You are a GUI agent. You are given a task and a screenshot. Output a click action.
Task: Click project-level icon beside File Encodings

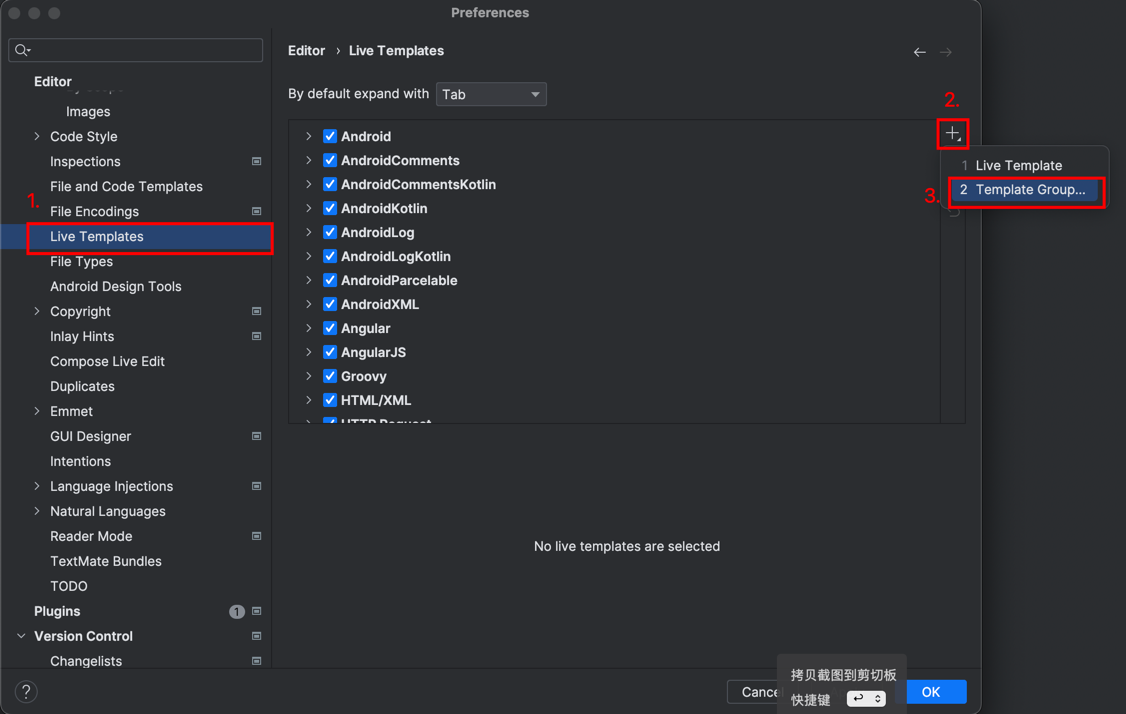click(x=257, y=211)
